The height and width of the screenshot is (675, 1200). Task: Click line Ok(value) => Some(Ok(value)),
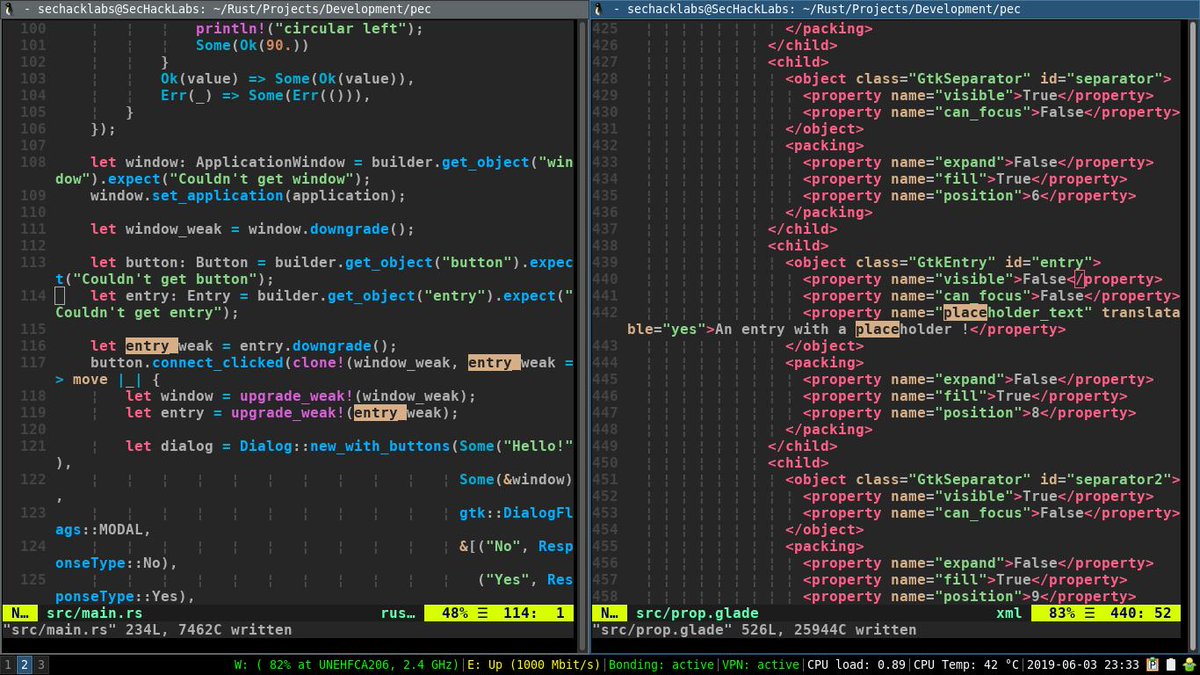coord(287,79)
